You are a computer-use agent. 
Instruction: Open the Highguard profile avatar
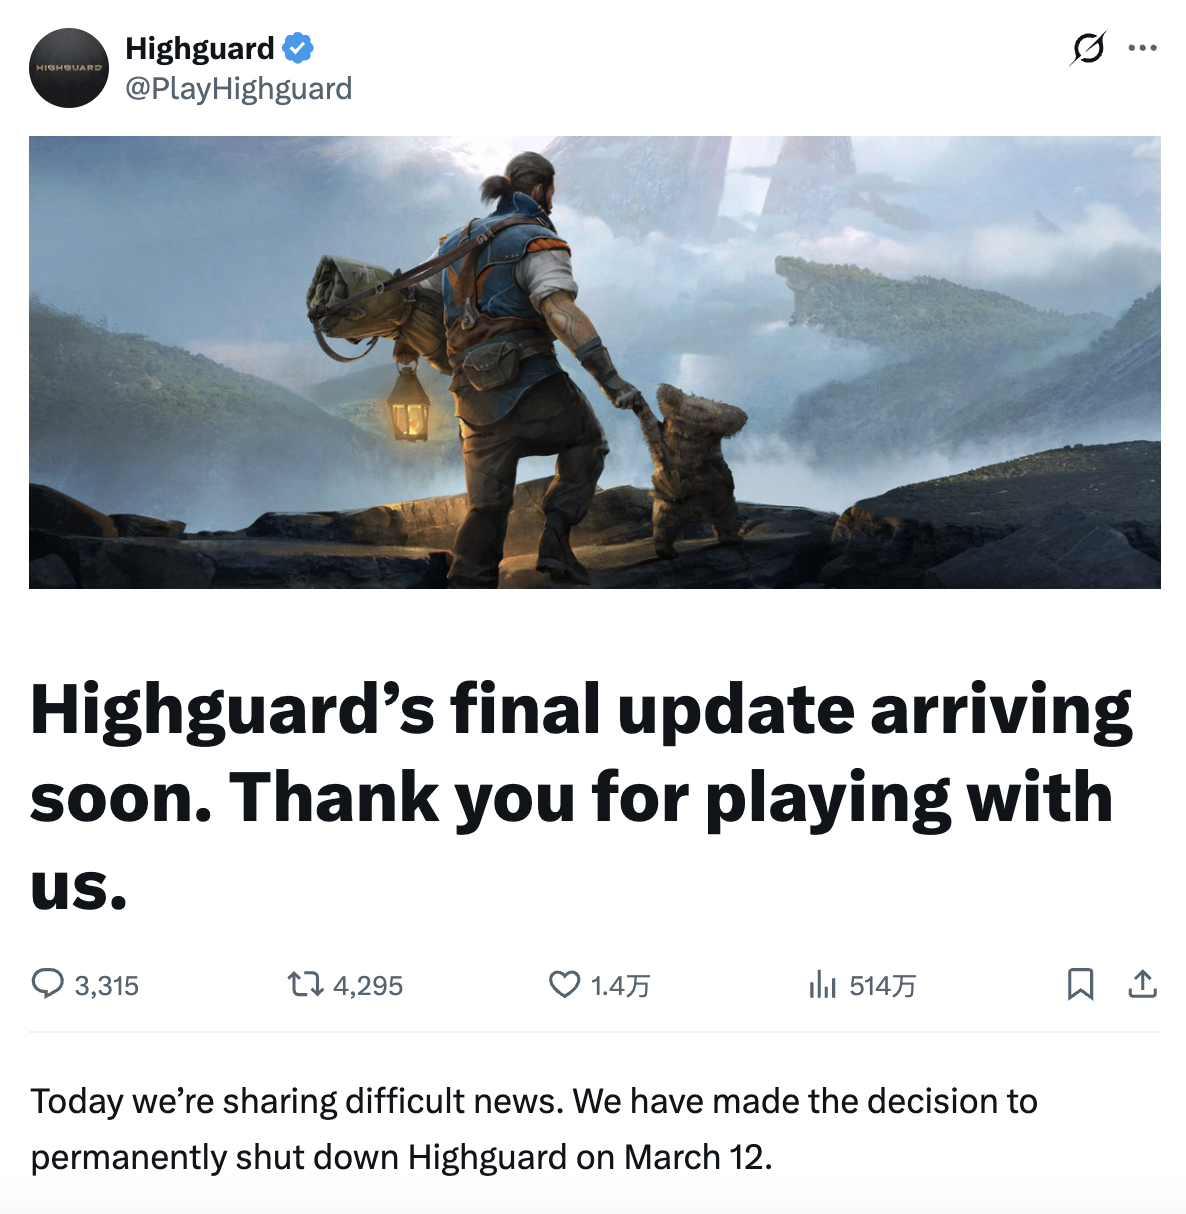69,68
